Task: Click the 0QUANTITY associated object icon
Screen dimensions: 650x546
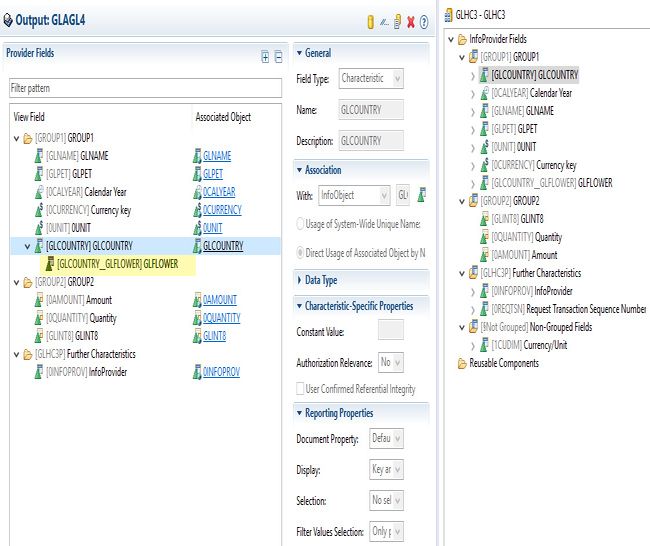Action: tap(197, 318)
